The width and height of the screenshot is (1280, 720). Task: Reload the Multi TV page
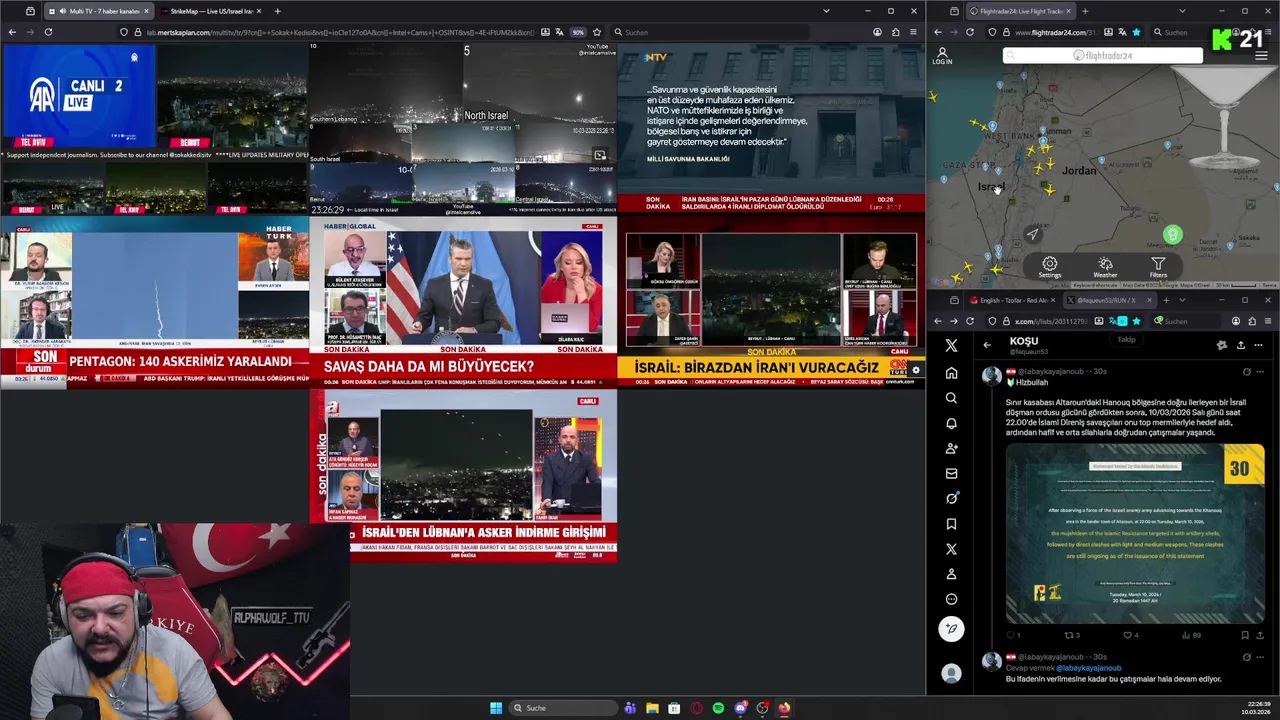48,32
